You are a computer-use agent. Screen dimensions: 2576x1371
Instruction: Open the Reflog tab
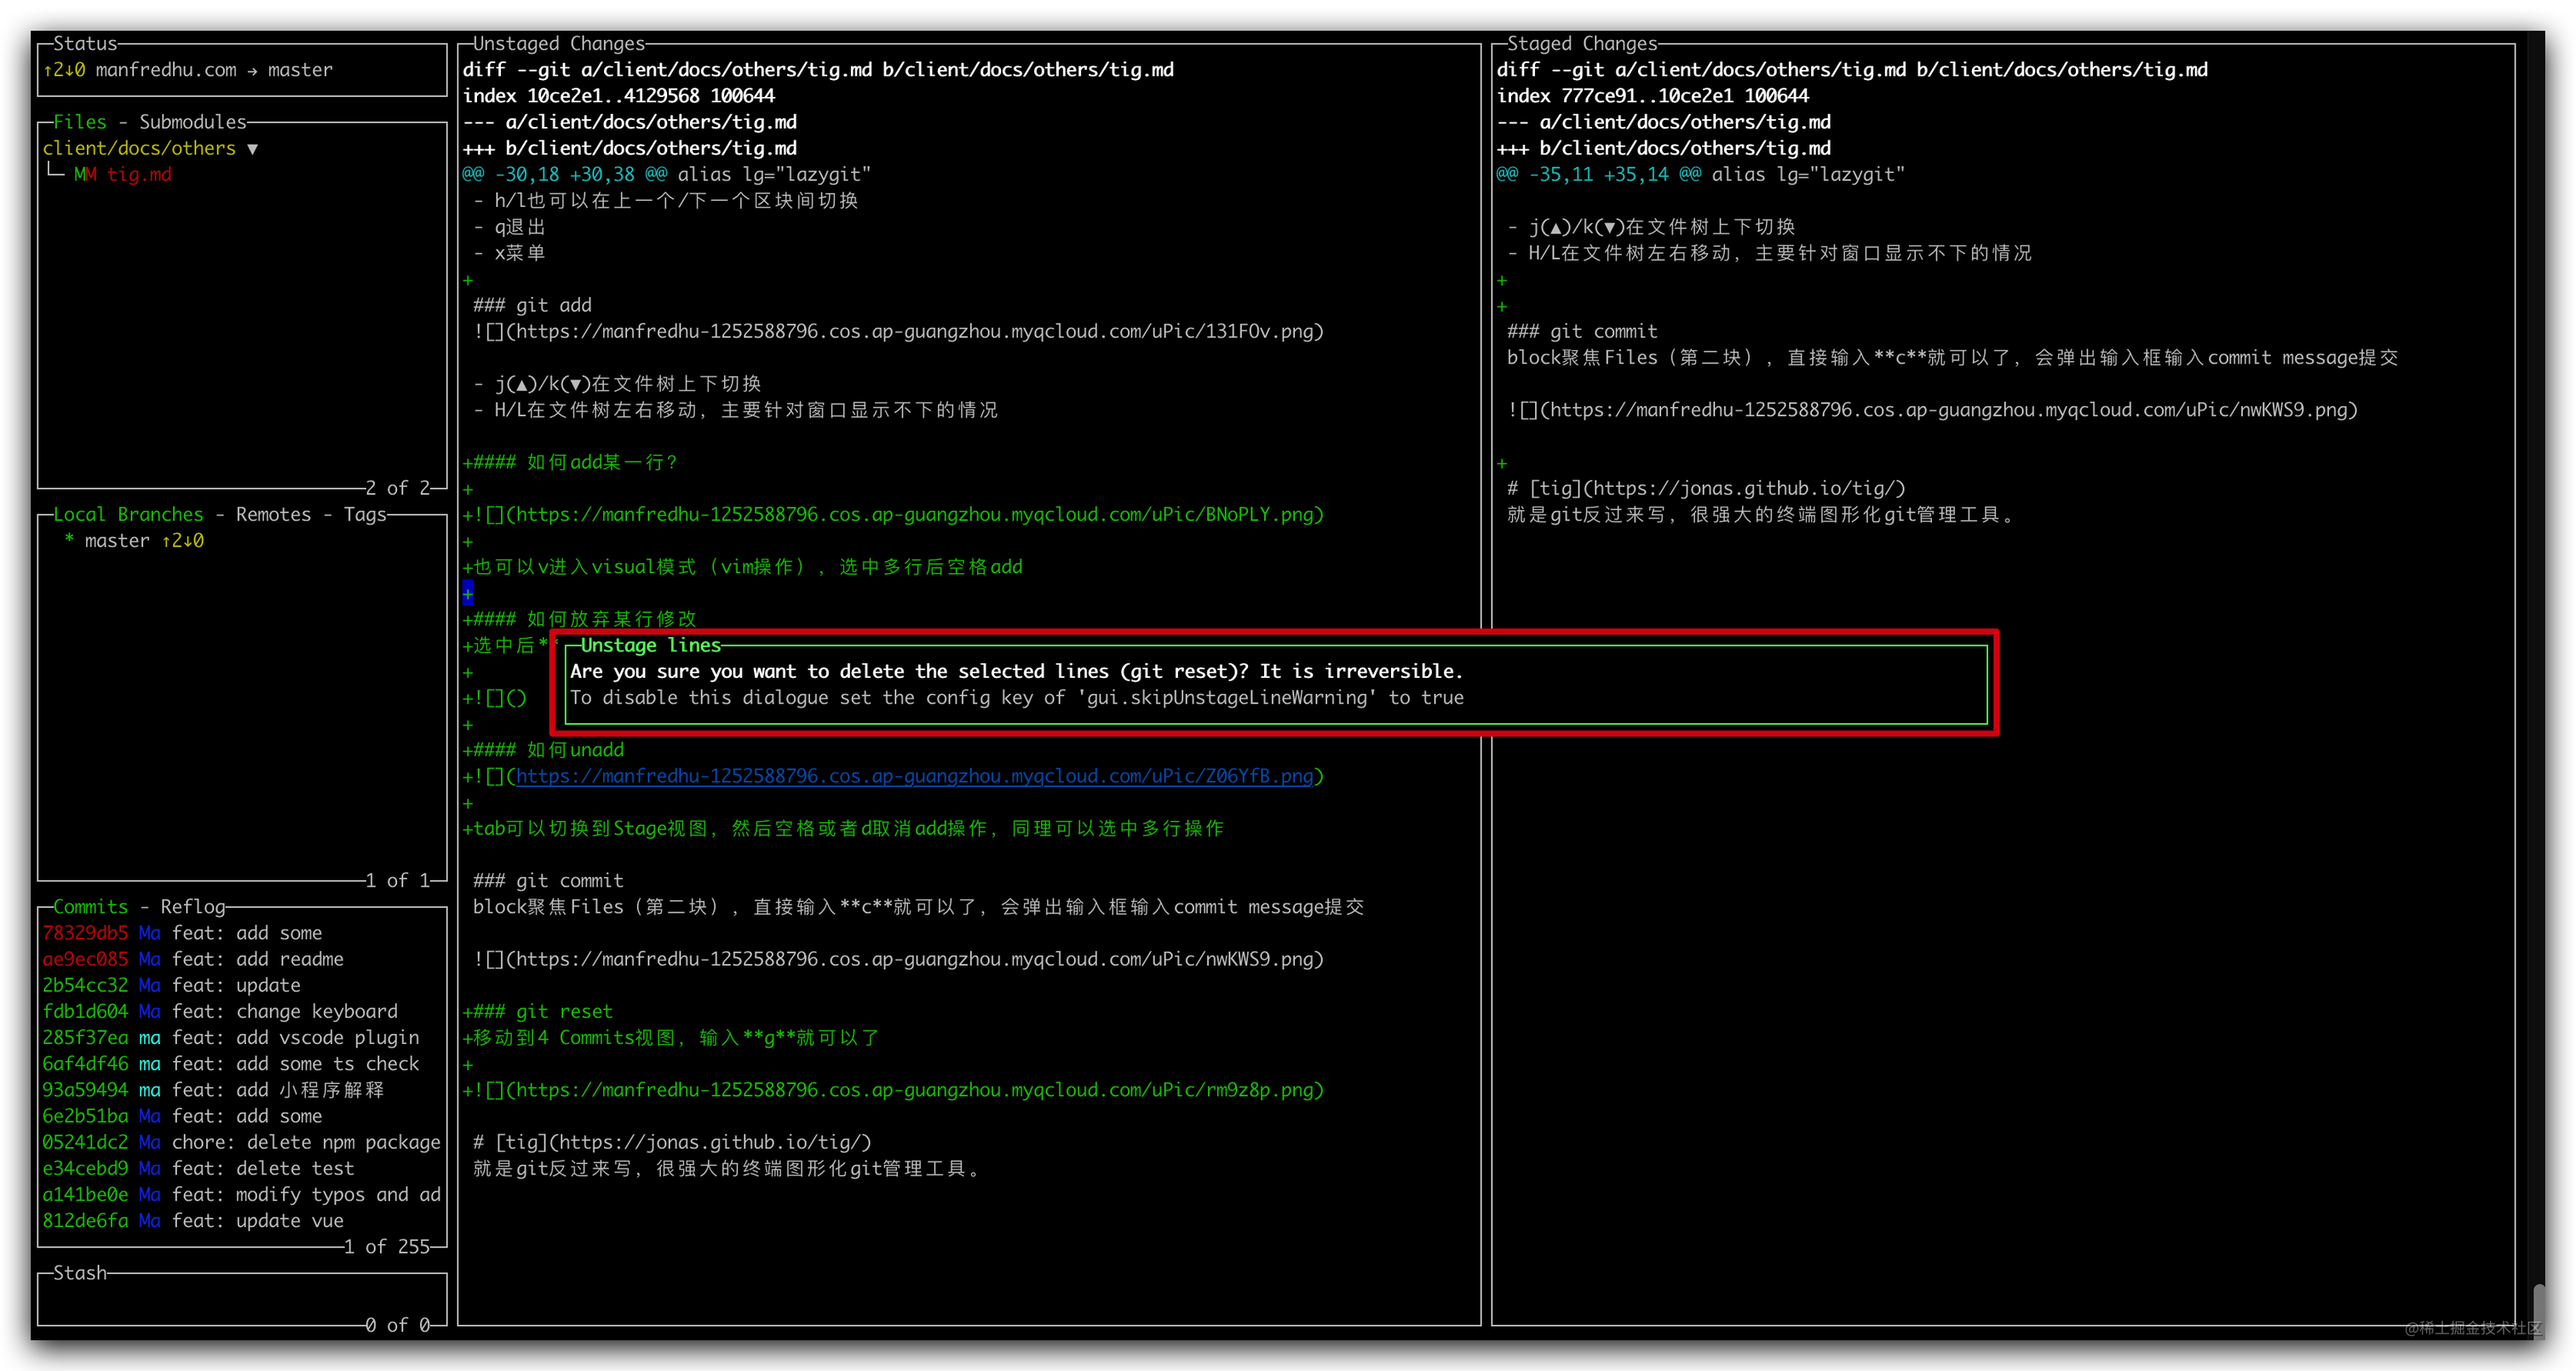pos(192,906)
